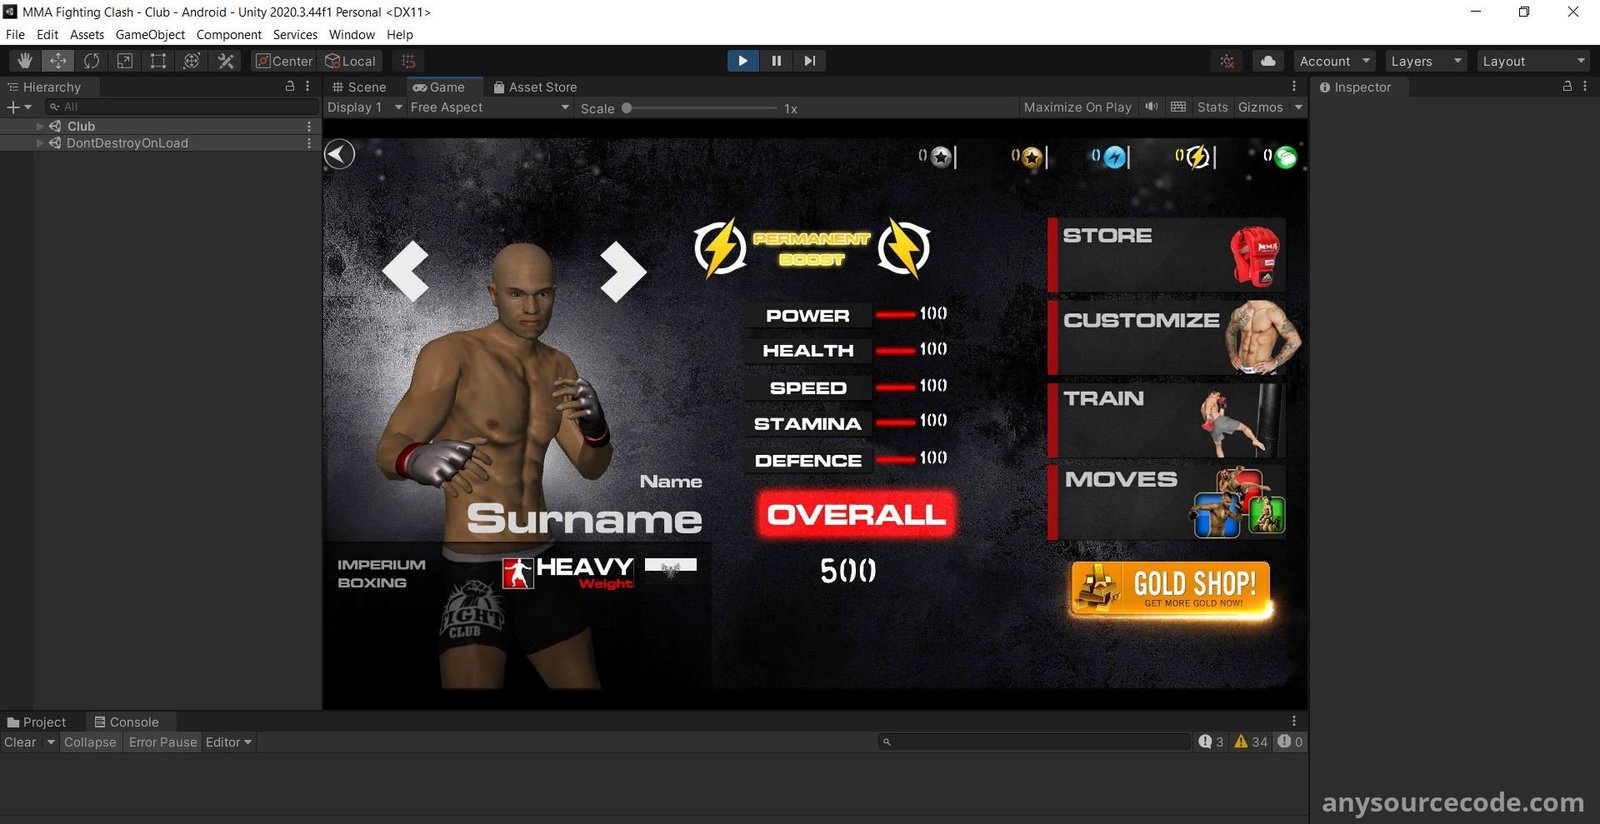Screen dimensions: 1600x824
Task: Toggle the Stats overlay
Action: tap(1212, 107)
